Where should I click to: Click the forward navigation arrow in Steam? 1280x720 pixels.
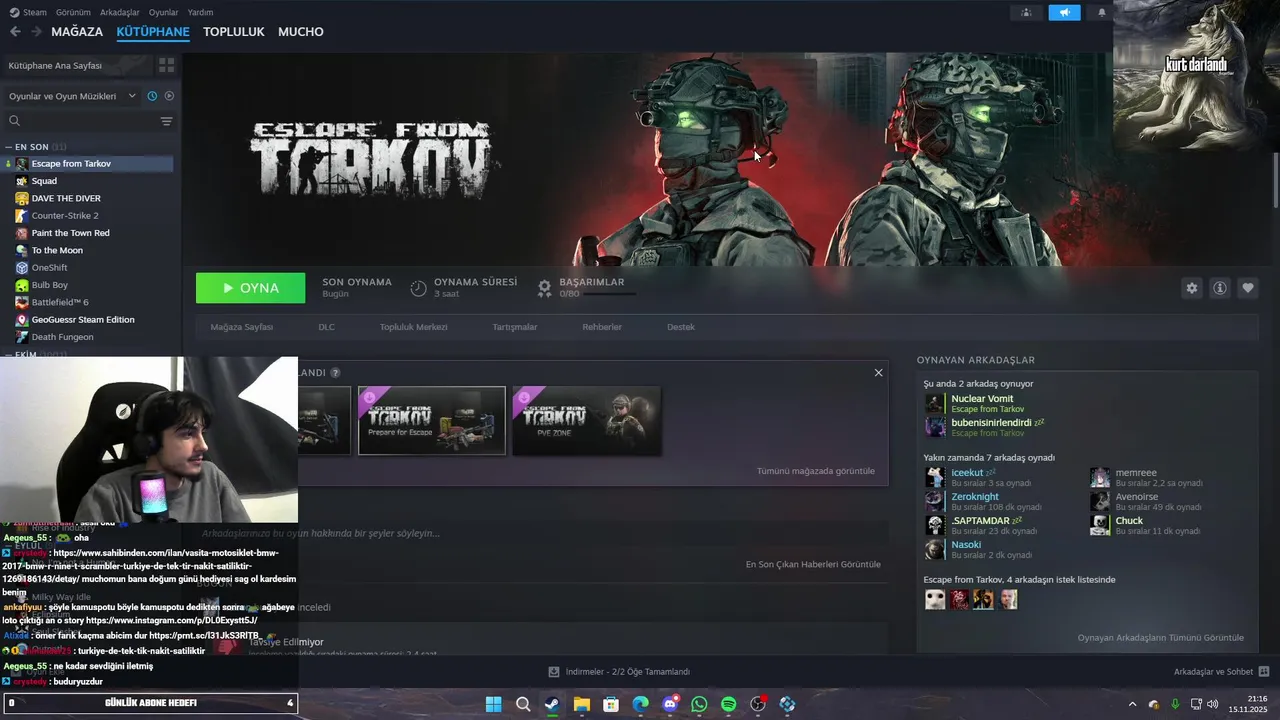[36, 32]
